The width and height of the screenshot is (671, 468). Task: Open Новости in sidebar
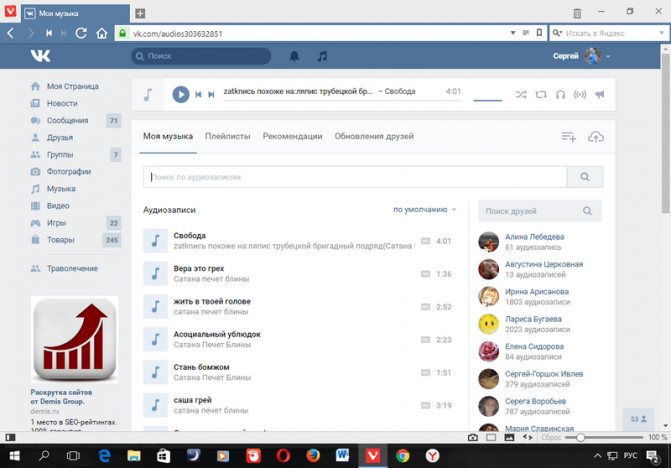pos(62,104)
